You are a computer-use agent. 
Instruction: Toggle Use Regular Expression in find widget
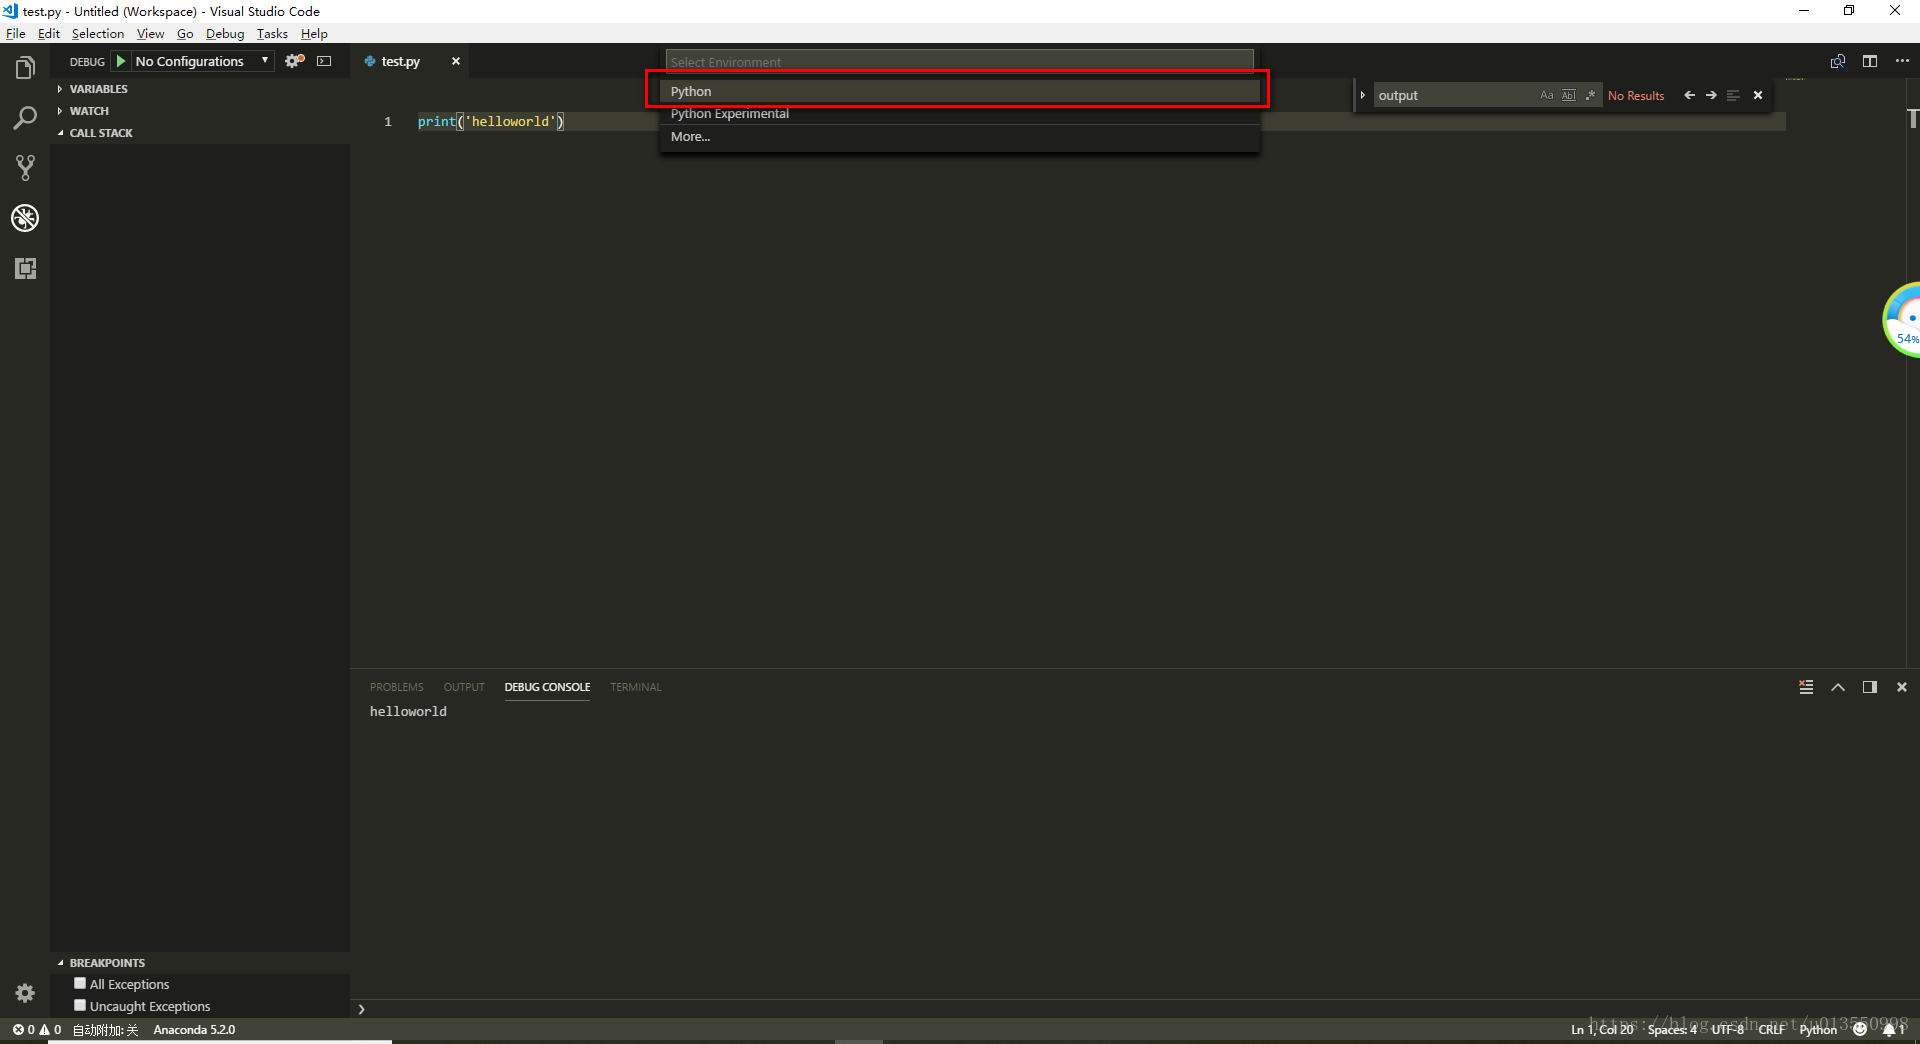(x=1590, y=95)
